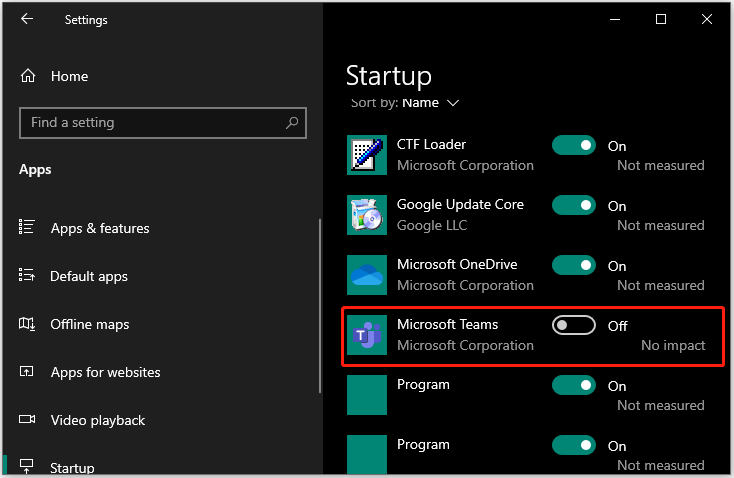734x478 pixels.
Task: Click the Home icon in sidebar
Action: (x=28, y=76)
